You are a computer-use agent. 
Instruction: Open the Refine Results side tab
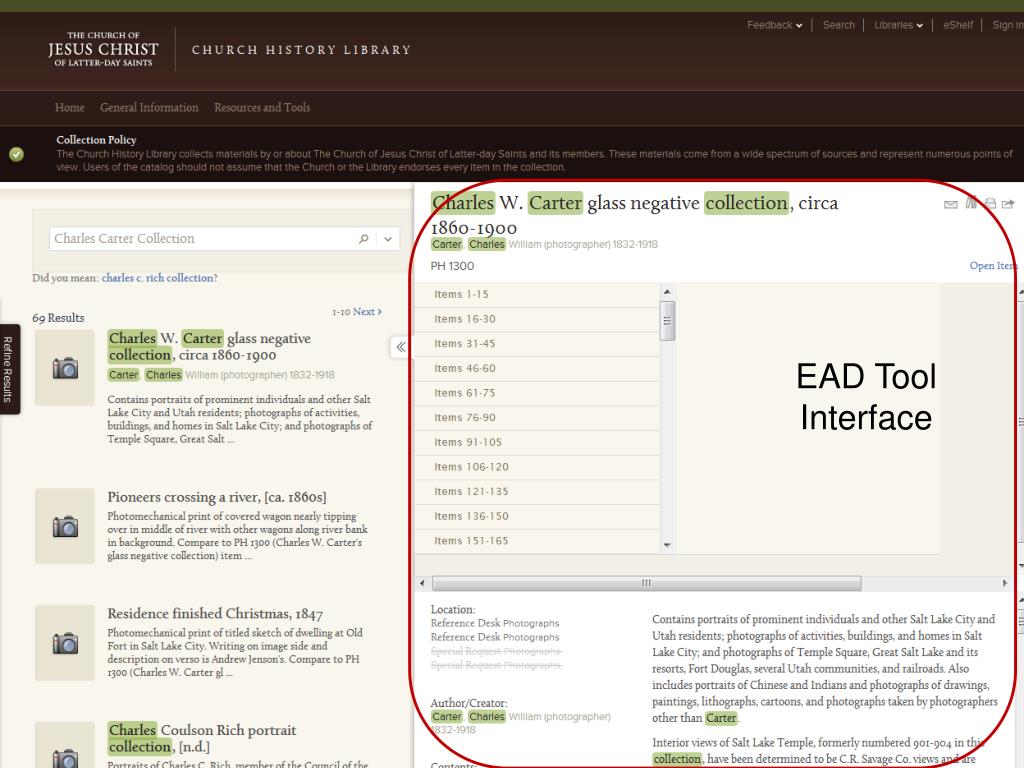8,369
